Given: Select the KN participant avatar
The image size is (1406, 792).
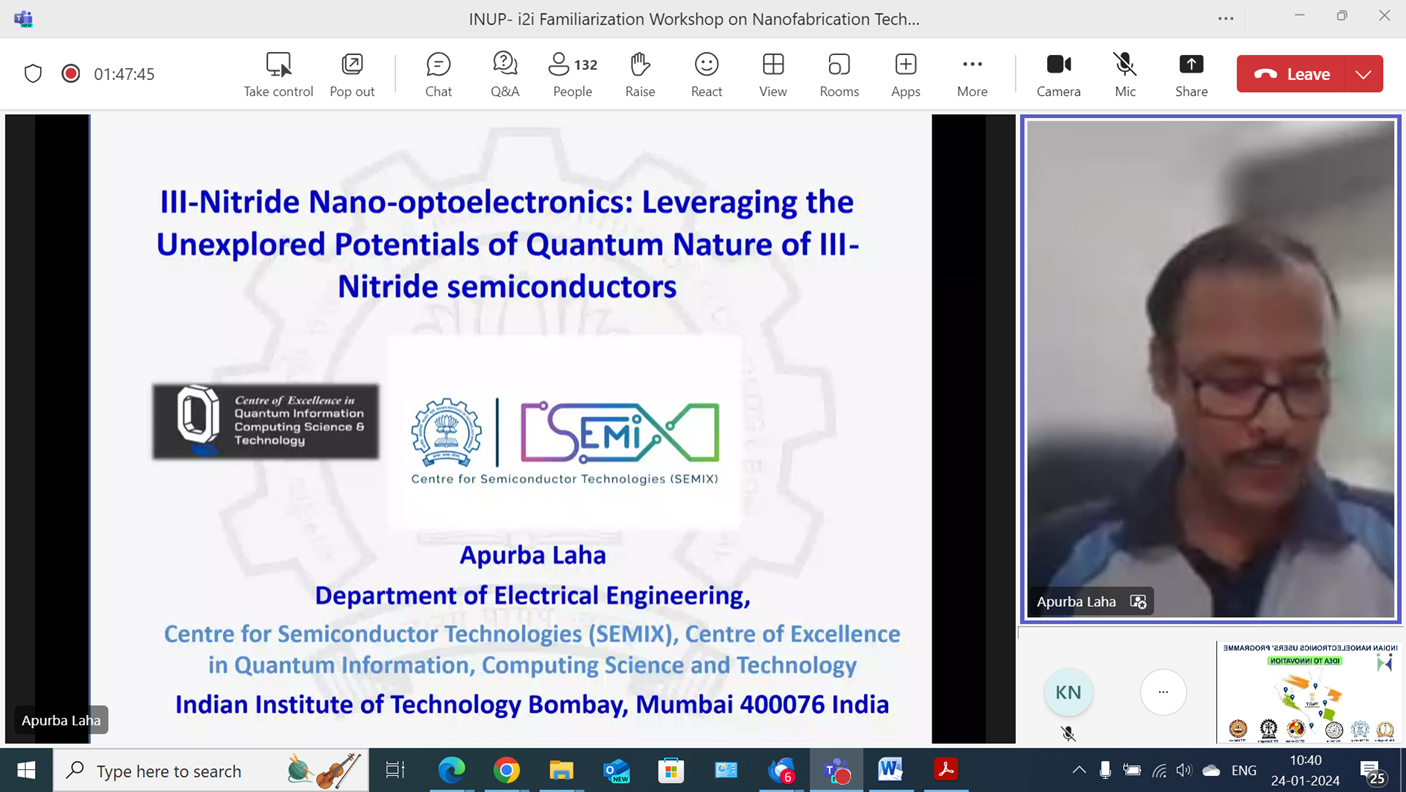Looking at the screenshot, I should (1068, 692).
